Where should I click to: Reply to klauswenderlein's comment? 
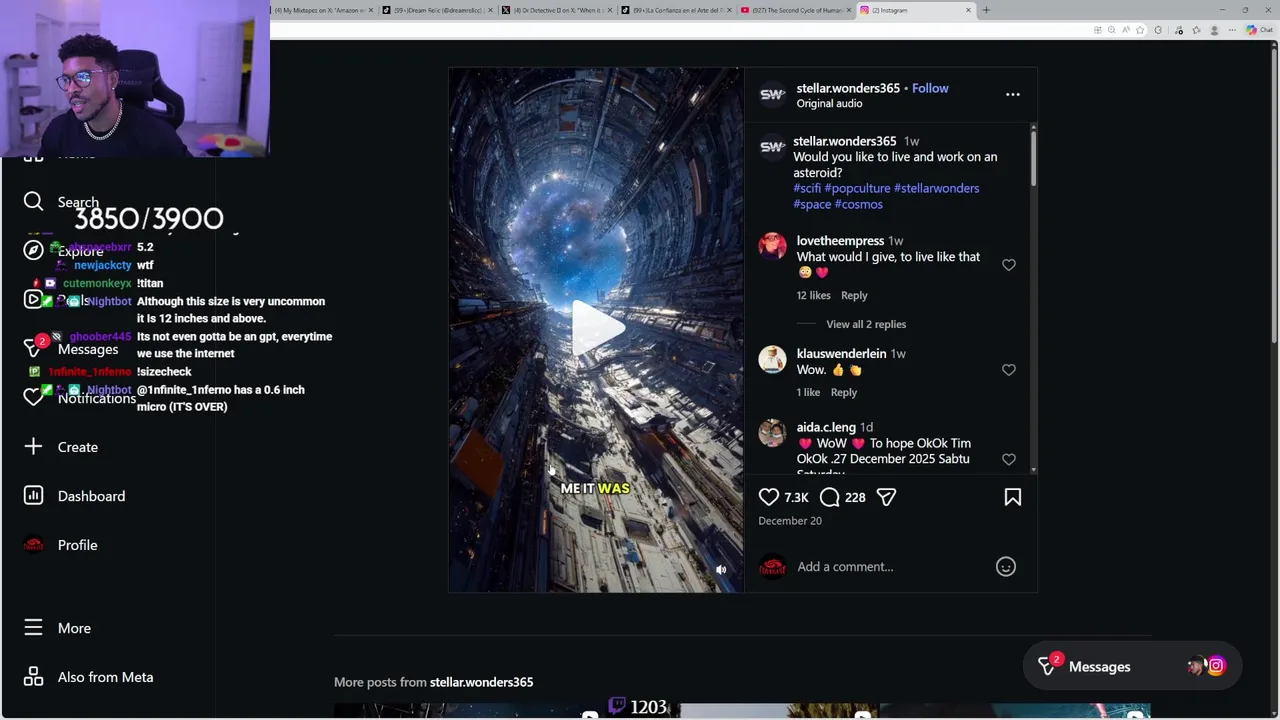pyautogui.click(x=844, y=392)
